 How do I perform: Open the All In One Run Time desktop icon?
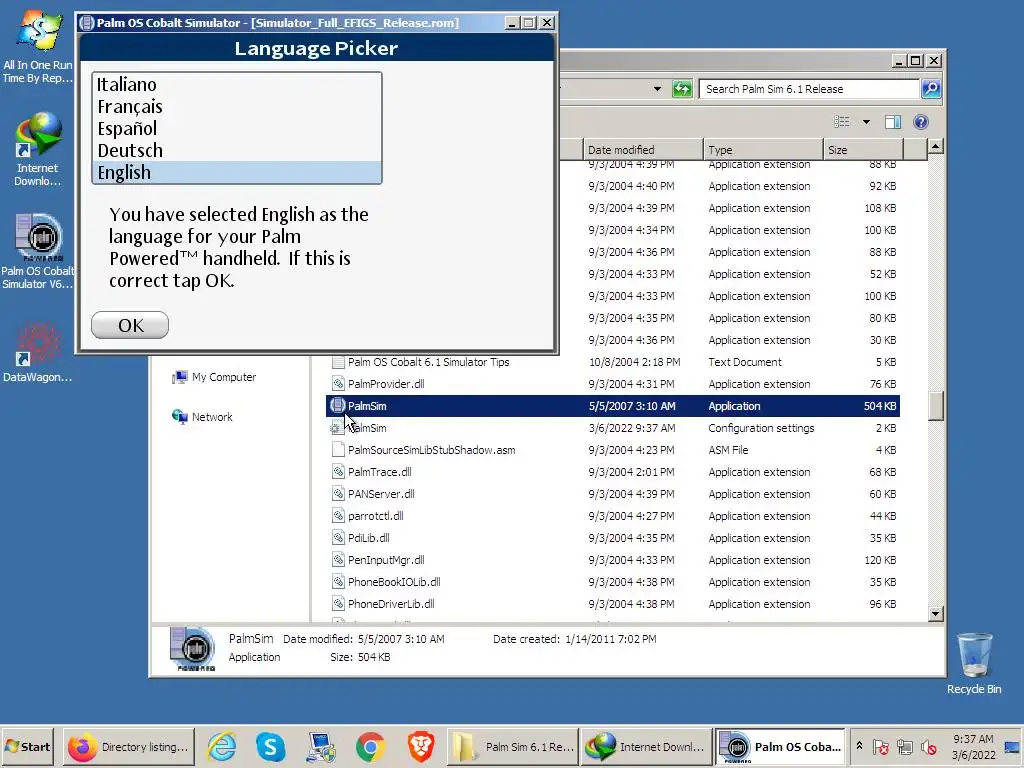(x=37, y=47)
